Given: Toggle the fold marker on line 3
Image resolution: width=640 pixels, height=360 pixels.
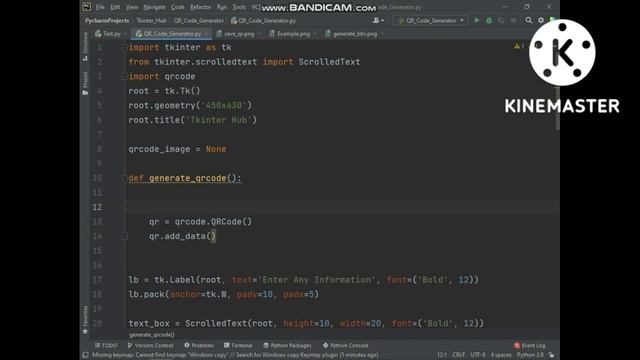Looking at the screenshot, I should pyautogui.click(x=124, y=76).
